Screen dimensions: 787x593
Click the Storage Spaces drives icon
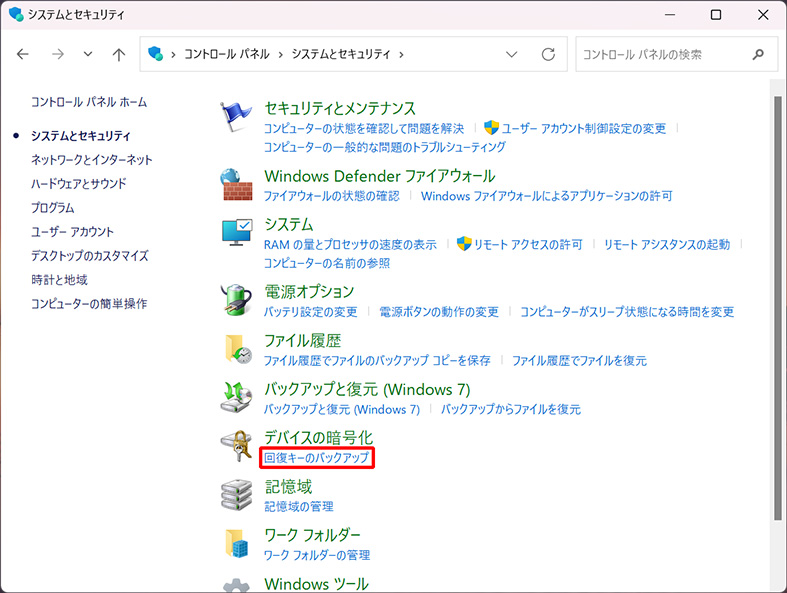tap(236, 495)
